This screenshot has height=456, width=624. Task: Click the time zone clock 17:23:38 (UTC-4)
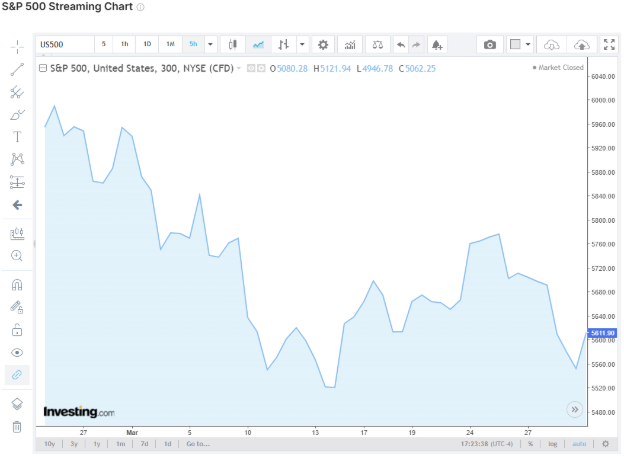pyautogui.click(x=487, y=444)
